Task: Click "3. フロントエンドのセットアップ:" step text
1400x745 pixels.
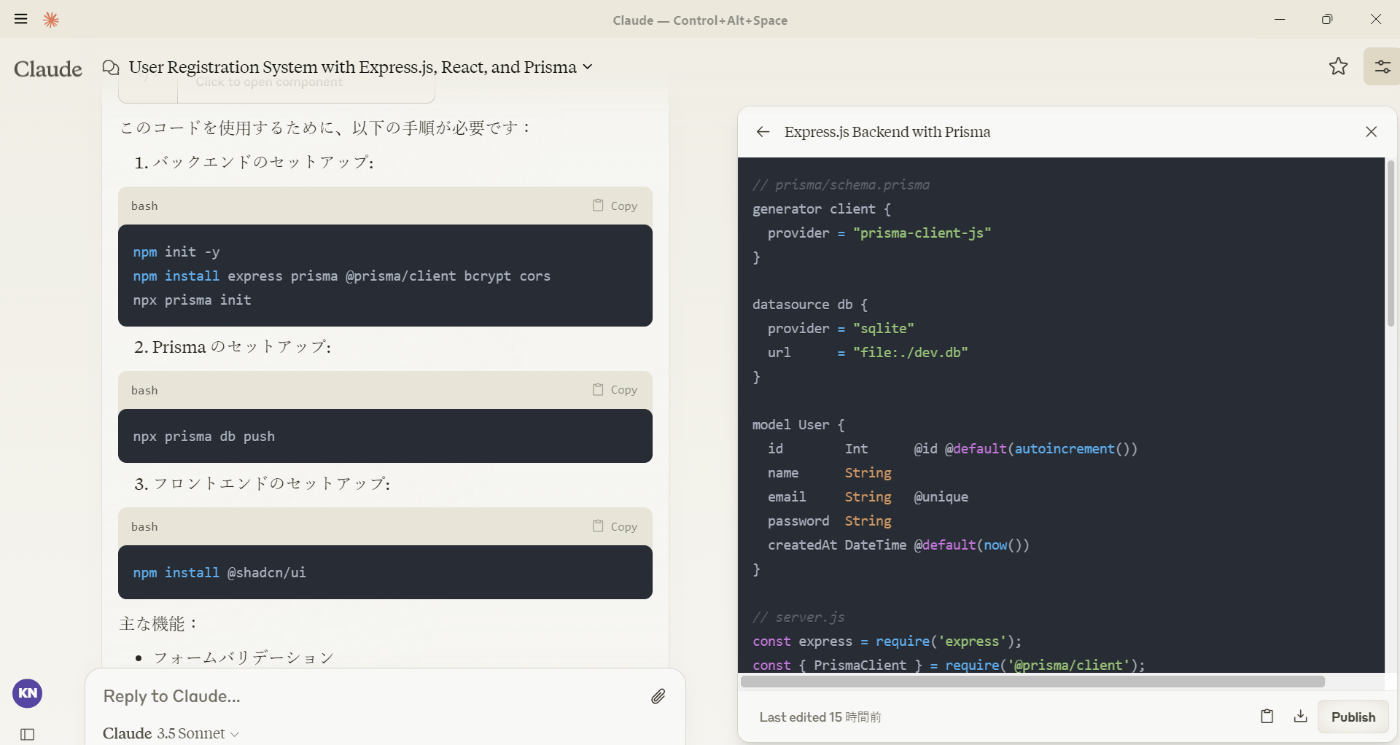Action: point(262,483)
